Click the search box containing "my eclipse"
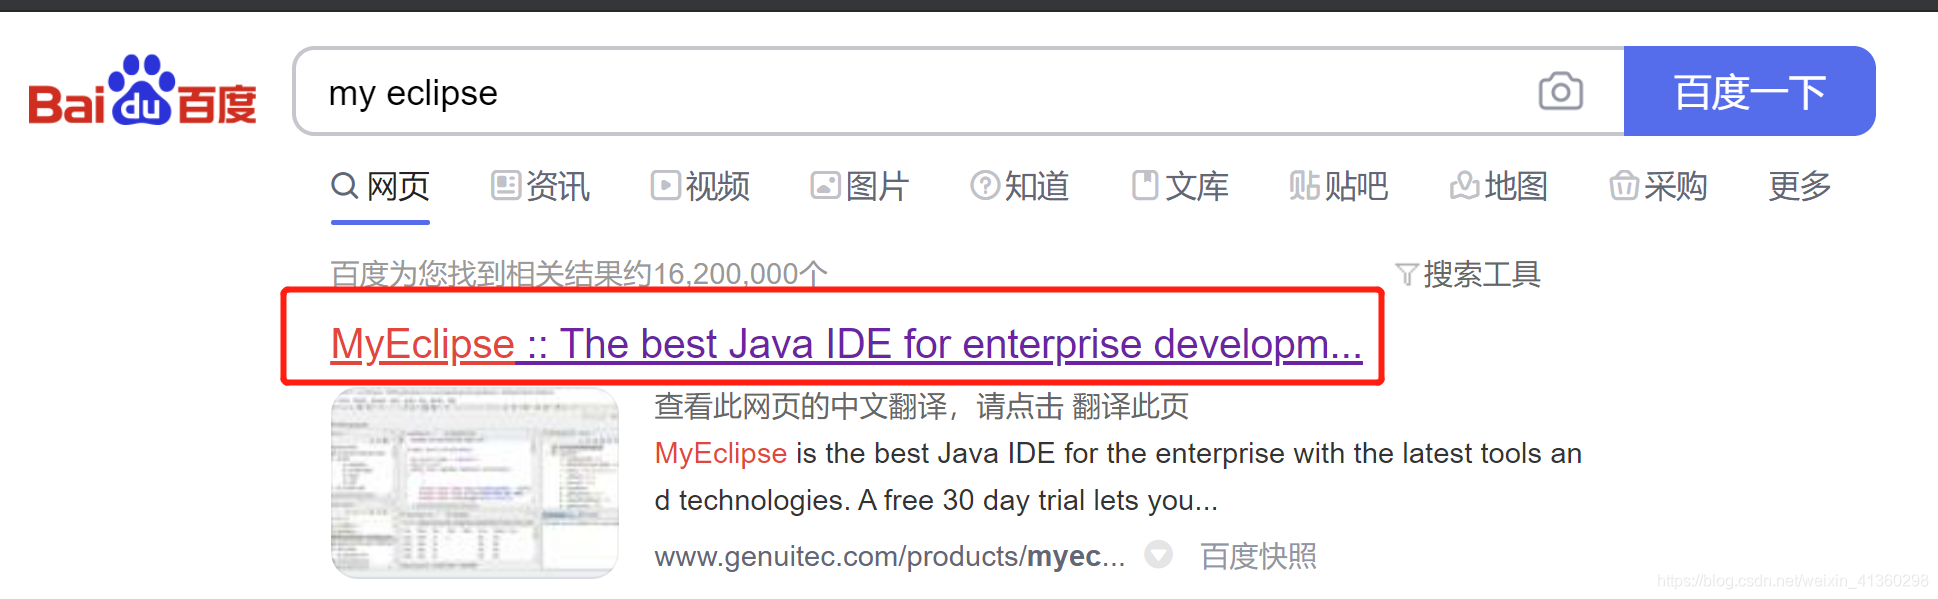This screenshot has width=1938, height=599. (900, 92)
